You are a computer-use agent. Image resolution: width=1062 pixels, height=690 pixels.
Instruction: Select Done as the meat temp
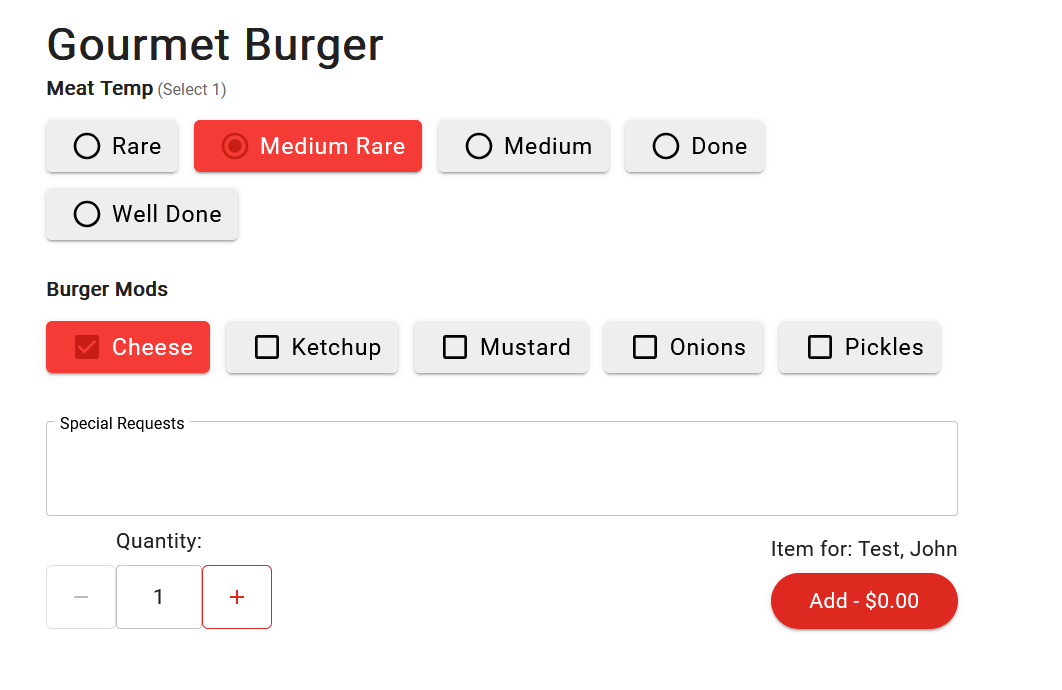[694, 147]
